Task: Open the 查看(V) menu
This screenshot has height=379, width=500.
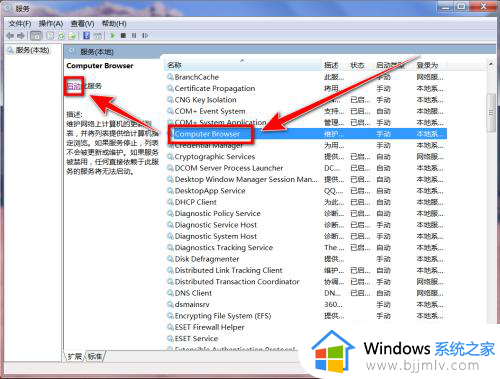Action: pos(82,24)
